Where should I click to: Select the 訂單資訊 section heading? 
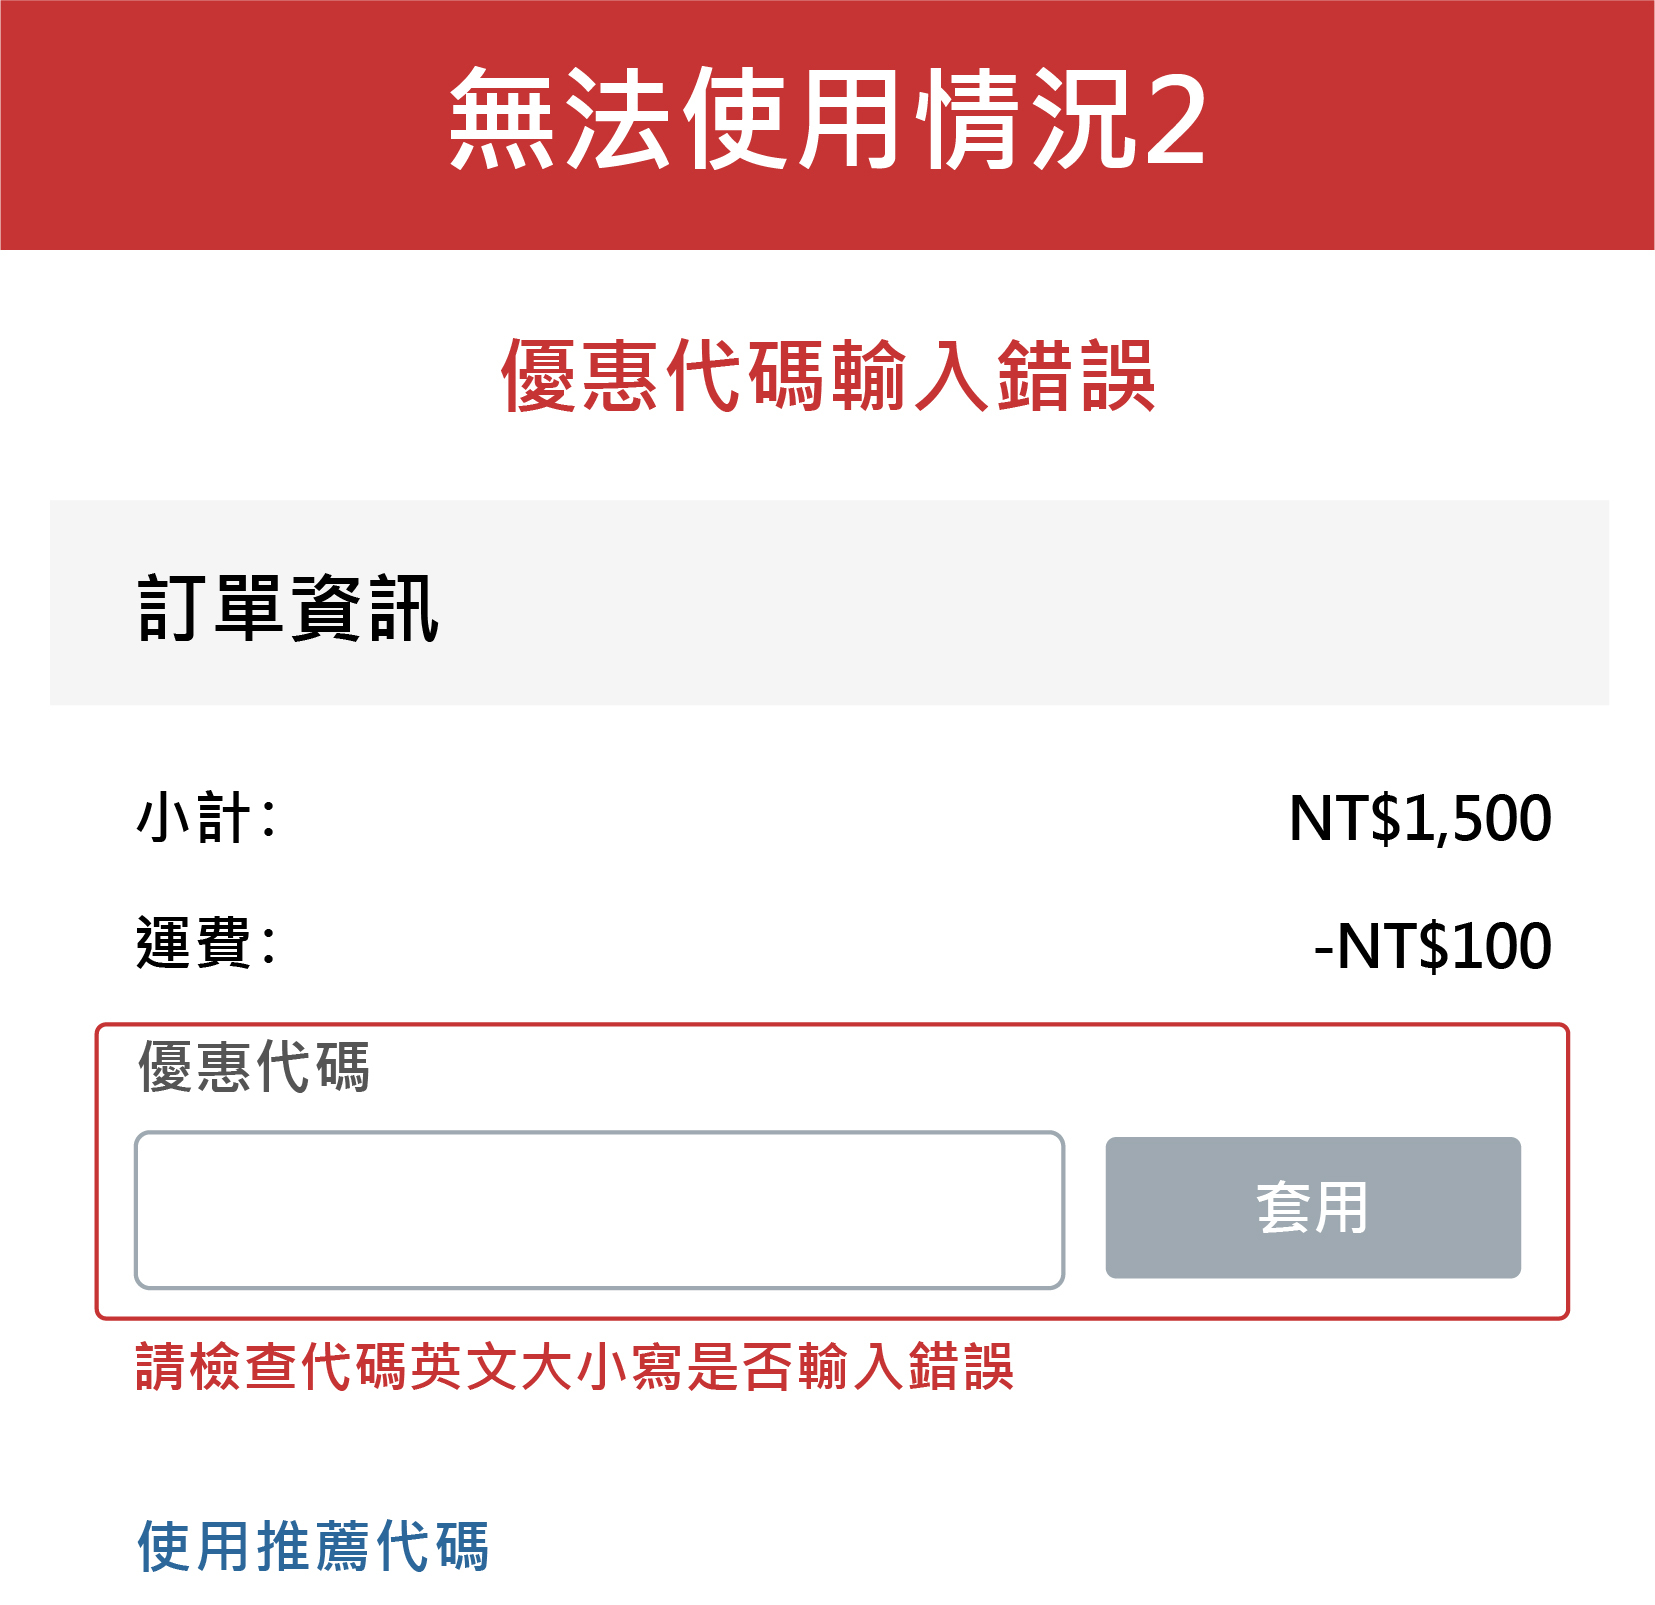[x=288, y=607]
